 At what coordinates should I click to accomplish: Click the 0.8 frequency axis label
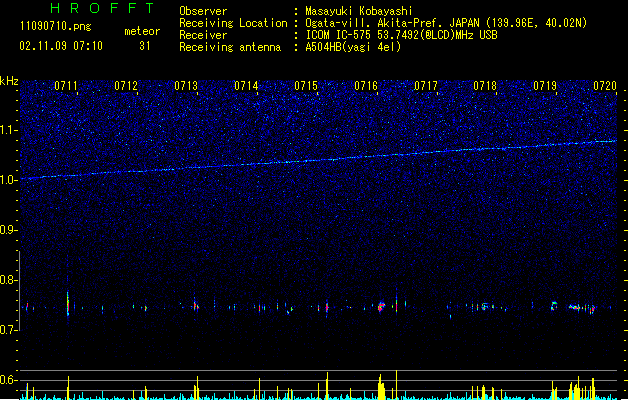pyautogui.click(x=9, y=280)
